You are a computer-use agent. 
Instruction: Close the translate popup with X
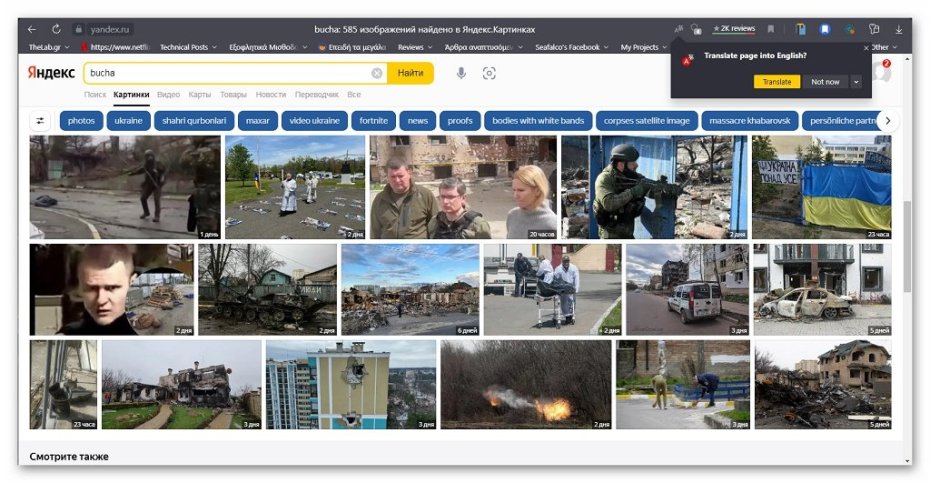click(x=866, y=47)
